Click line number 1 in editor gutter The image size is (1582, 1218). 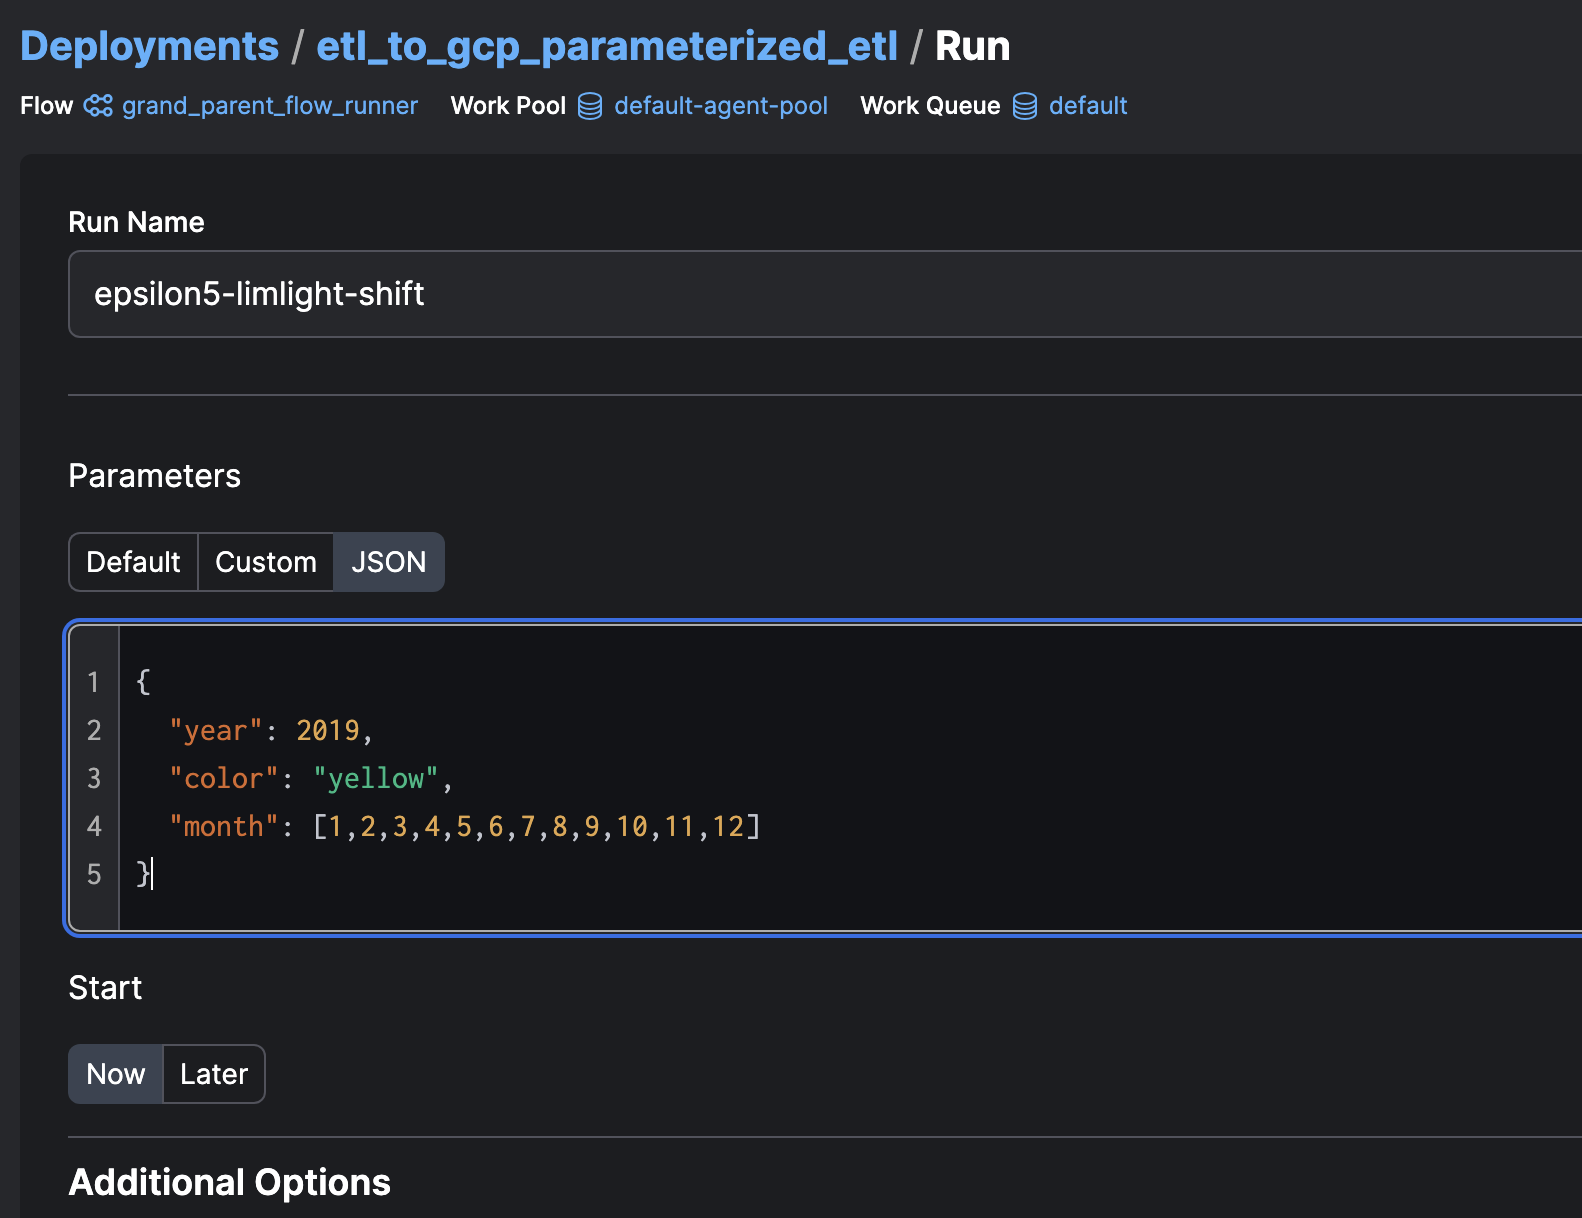[94, 682]
